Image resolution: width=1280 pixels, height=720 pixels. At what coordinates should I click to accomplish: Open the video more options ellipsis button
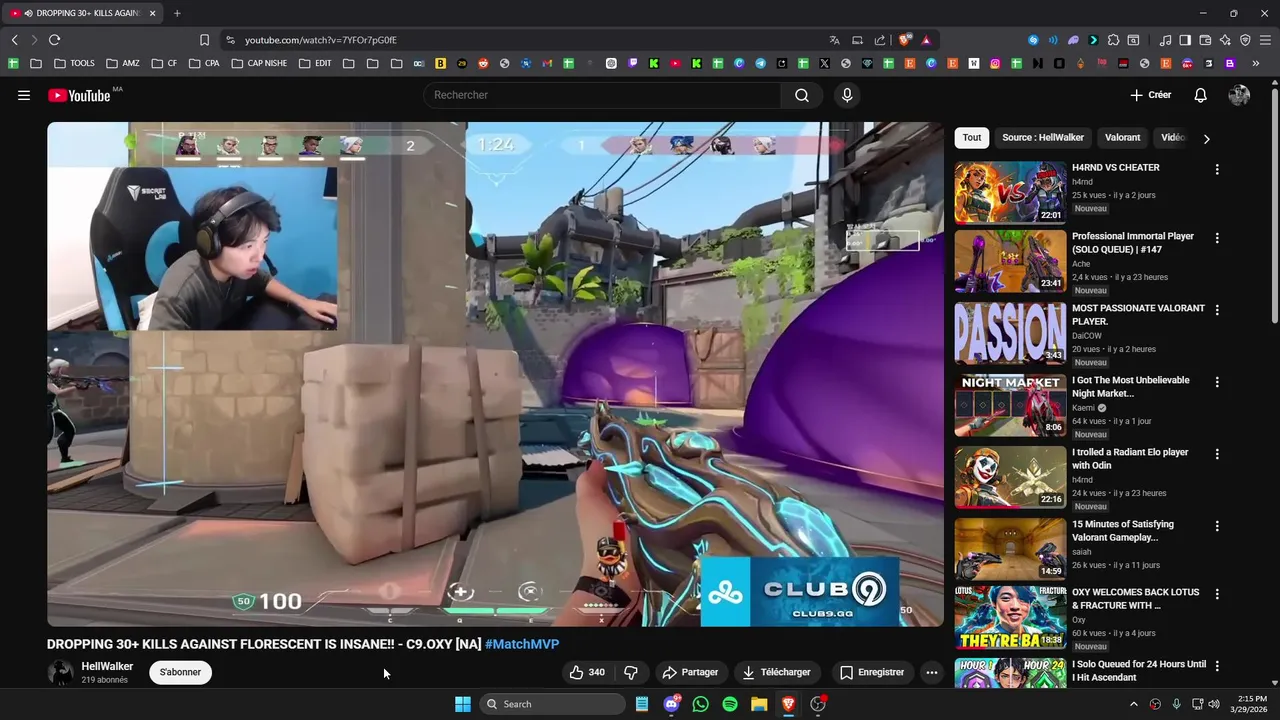(932, 672)
